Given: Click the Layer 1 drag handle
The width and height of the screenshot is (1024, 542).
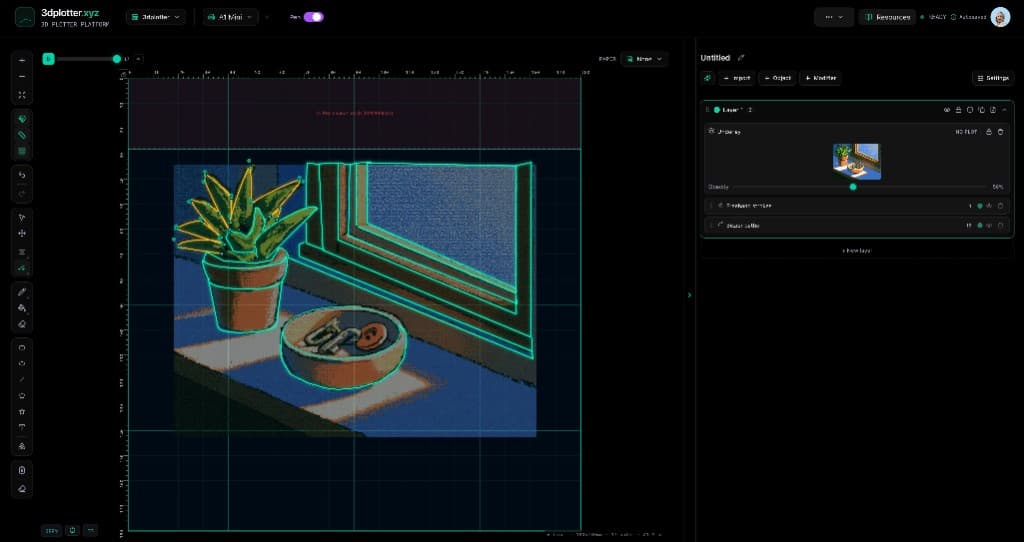Looking at the screenshot, I should tap(707, 110).
